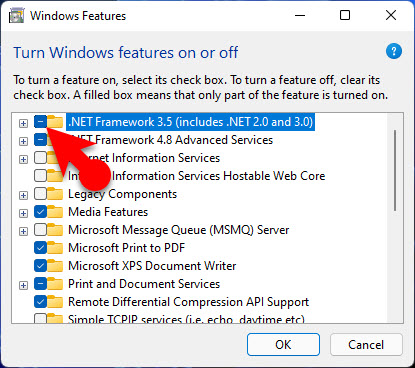Select the Microsoft Print to PDF row text
This screenshot has width=415, height=368.
tap(126, 248)
